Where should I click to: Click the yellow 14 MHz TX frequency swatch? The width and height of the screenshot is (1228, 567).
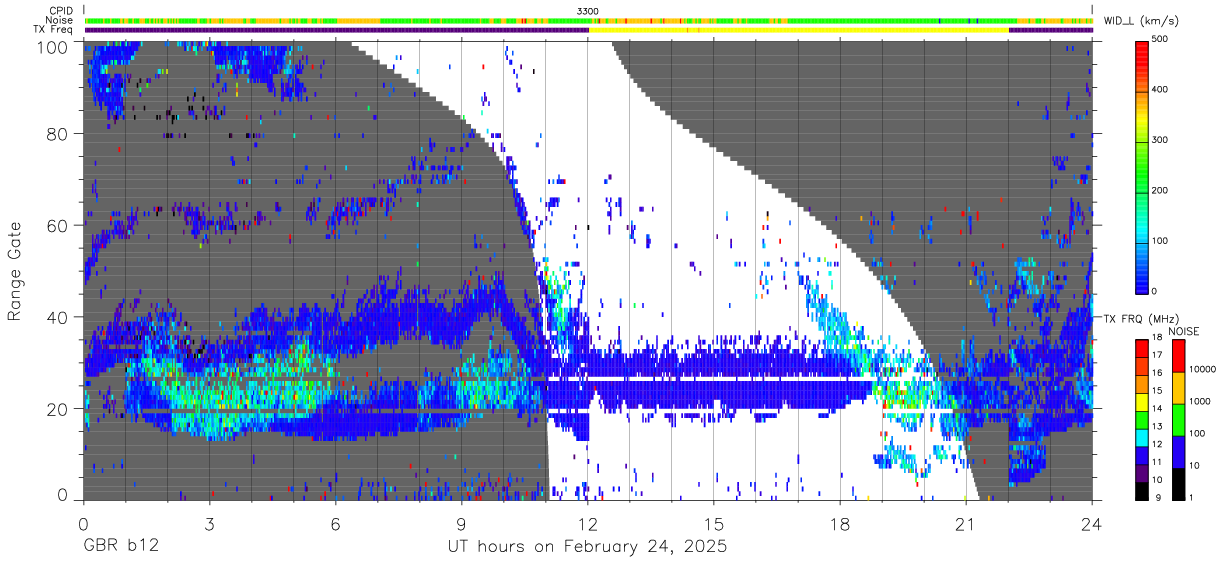click(1143, 402)
